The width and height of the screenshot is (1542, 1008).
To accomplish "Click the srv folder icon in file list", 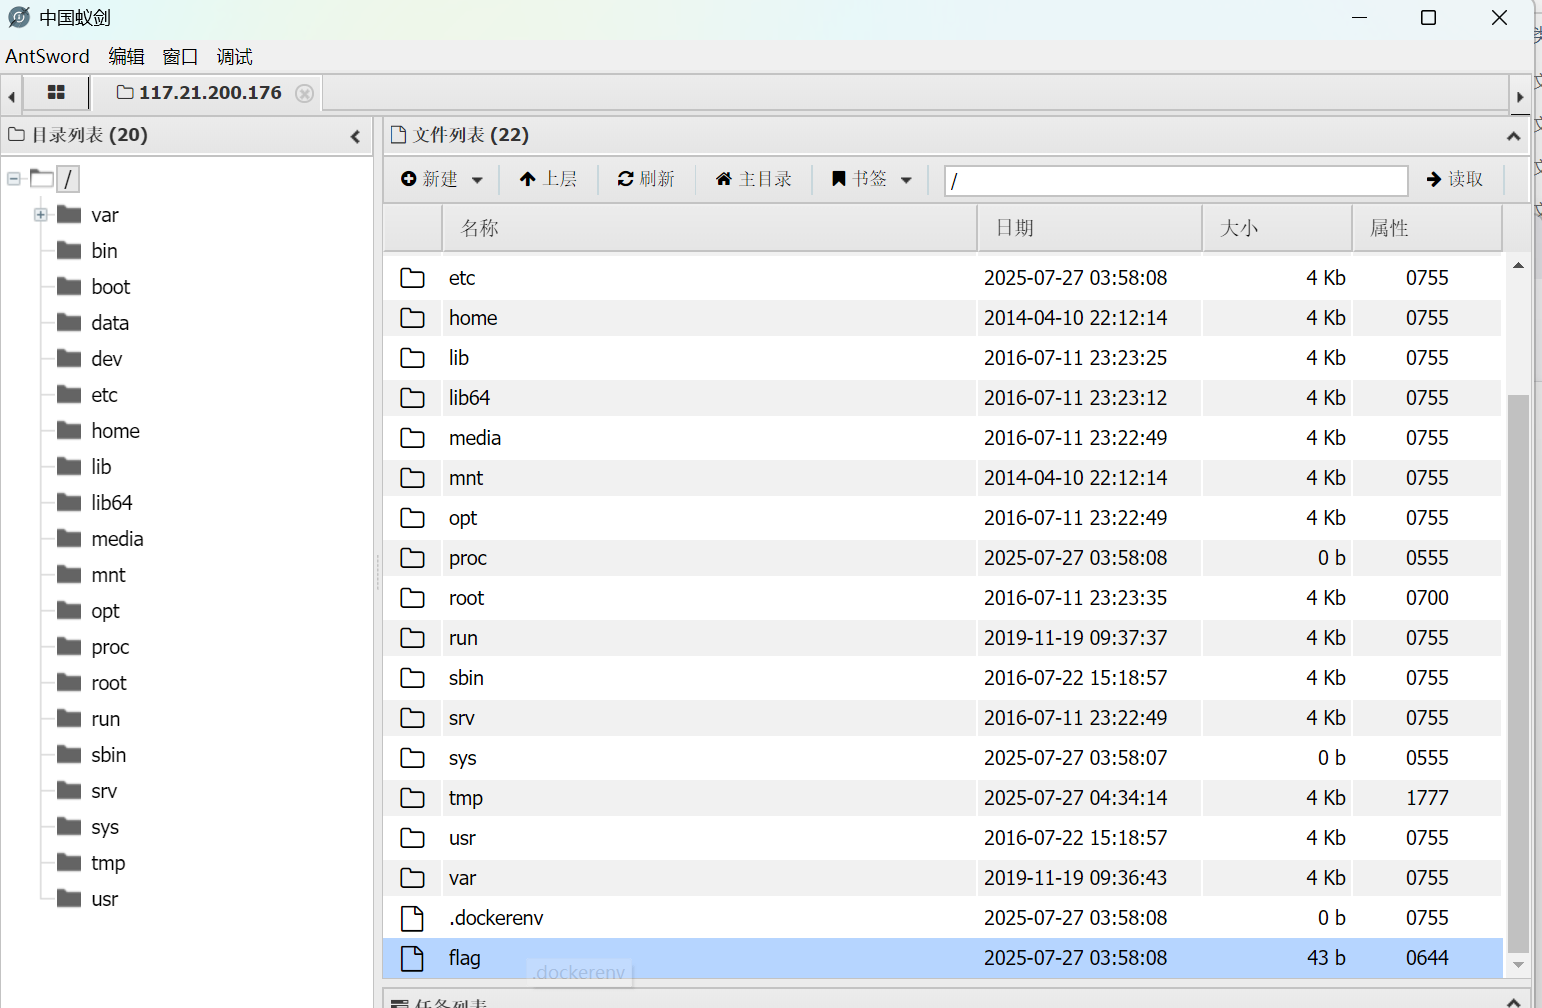I will 412,718.
